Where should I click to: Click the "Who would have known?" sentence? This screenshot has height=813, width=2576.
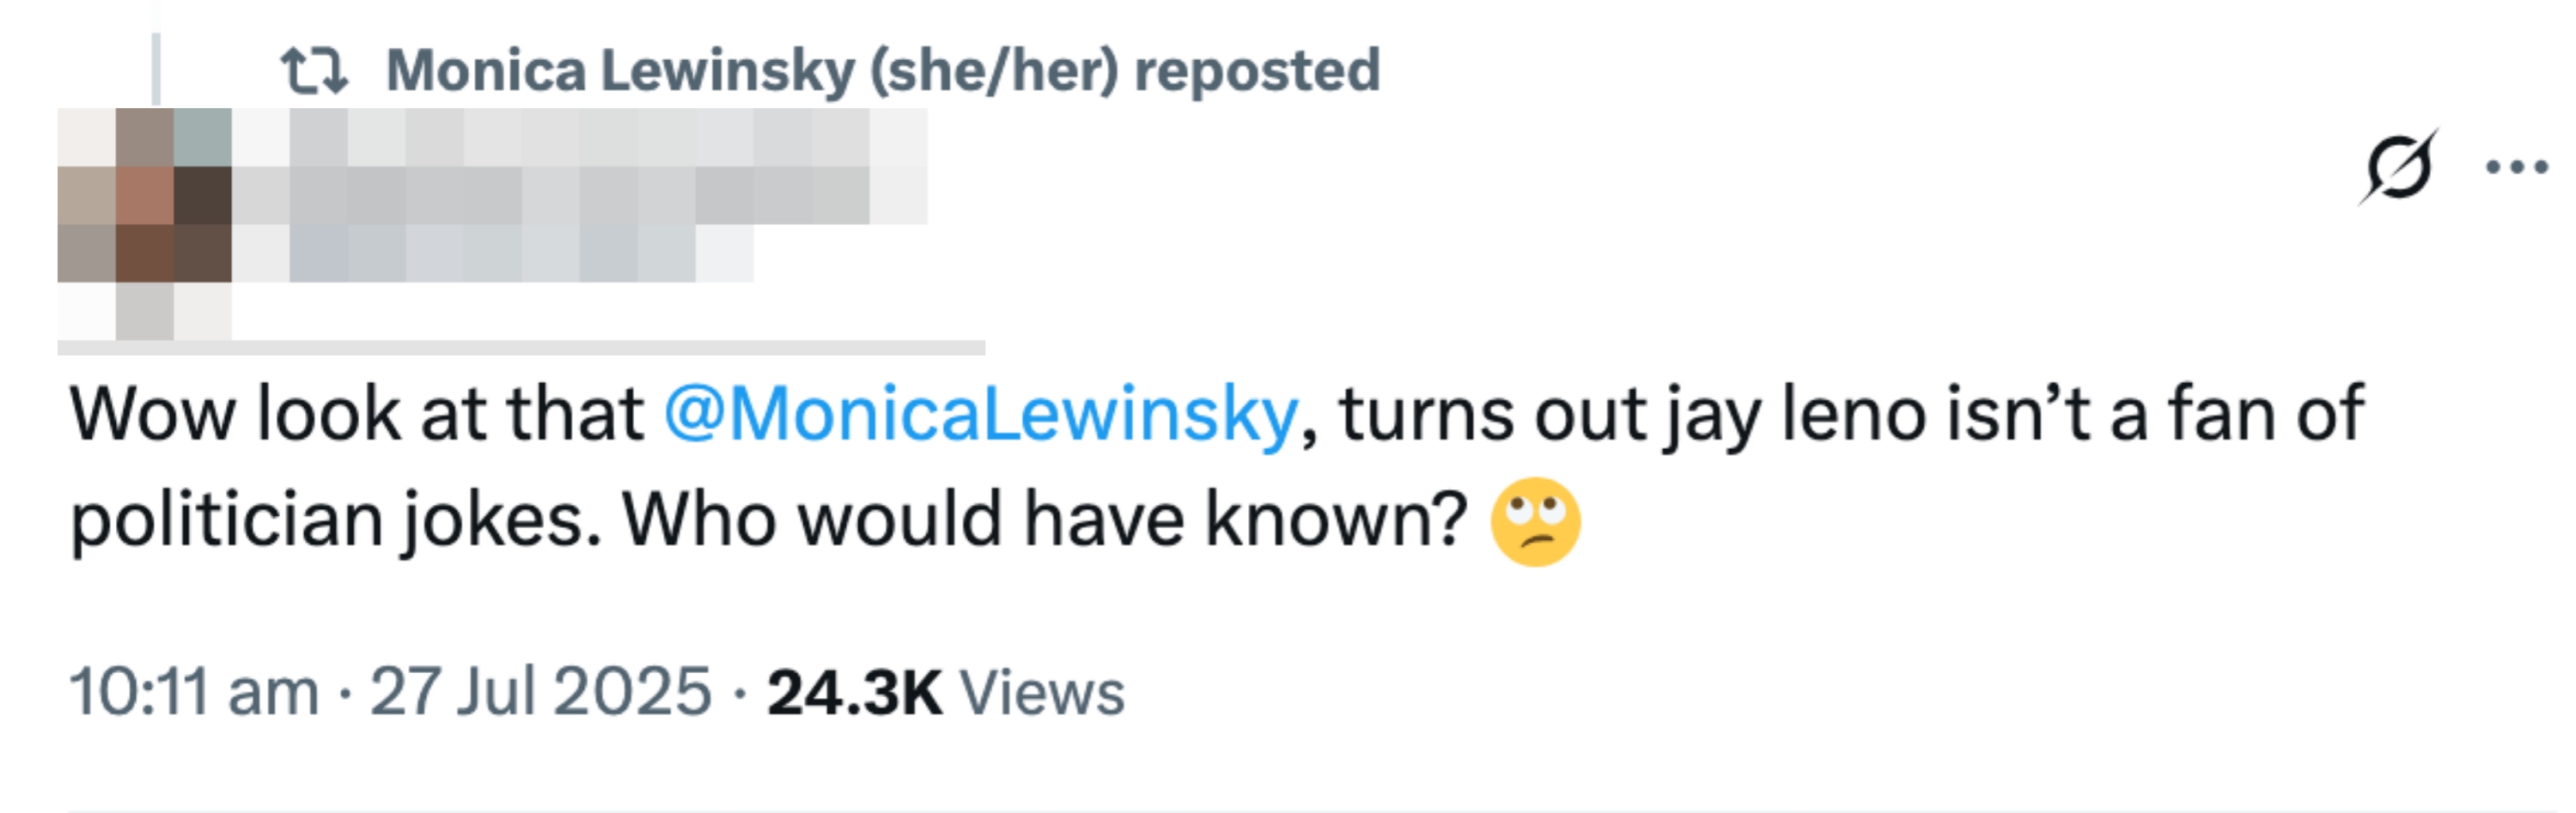coord(1044,522)
